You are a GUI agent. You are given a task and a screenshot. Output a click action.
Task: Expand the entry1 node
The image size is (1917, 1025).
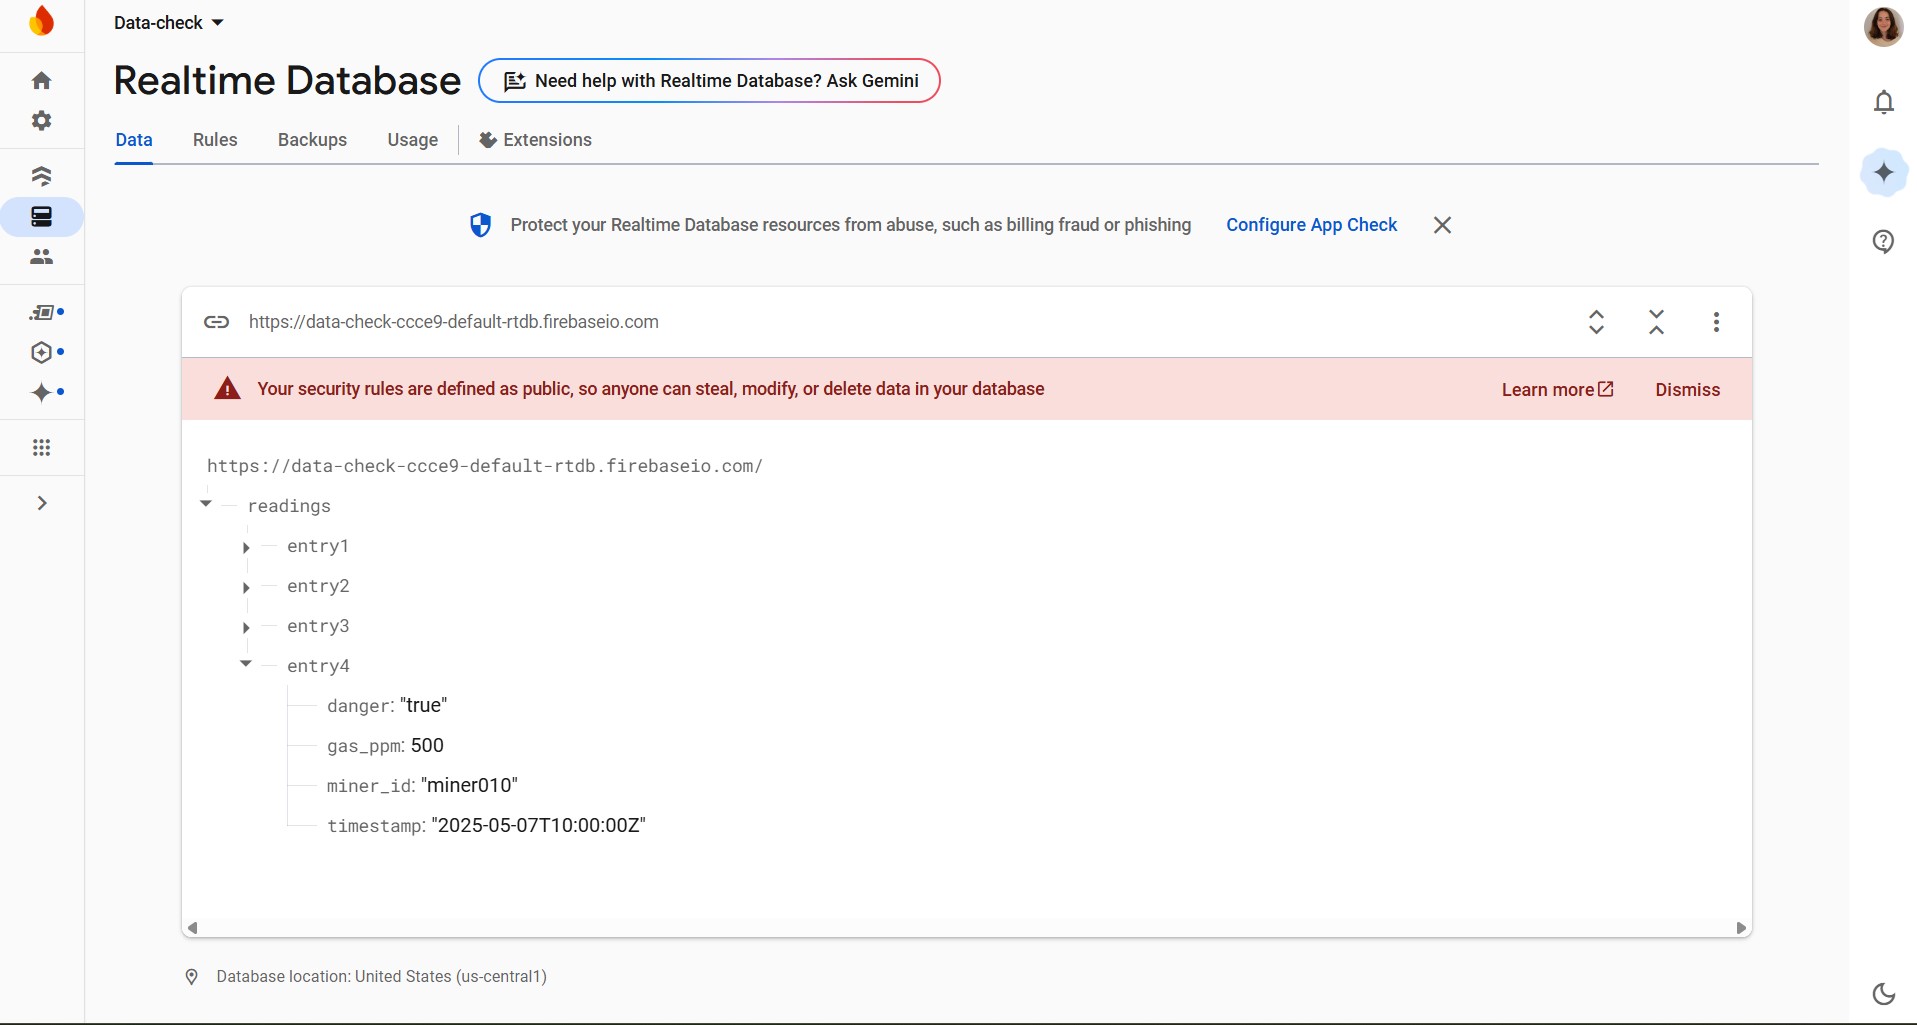tap(246, 547)
